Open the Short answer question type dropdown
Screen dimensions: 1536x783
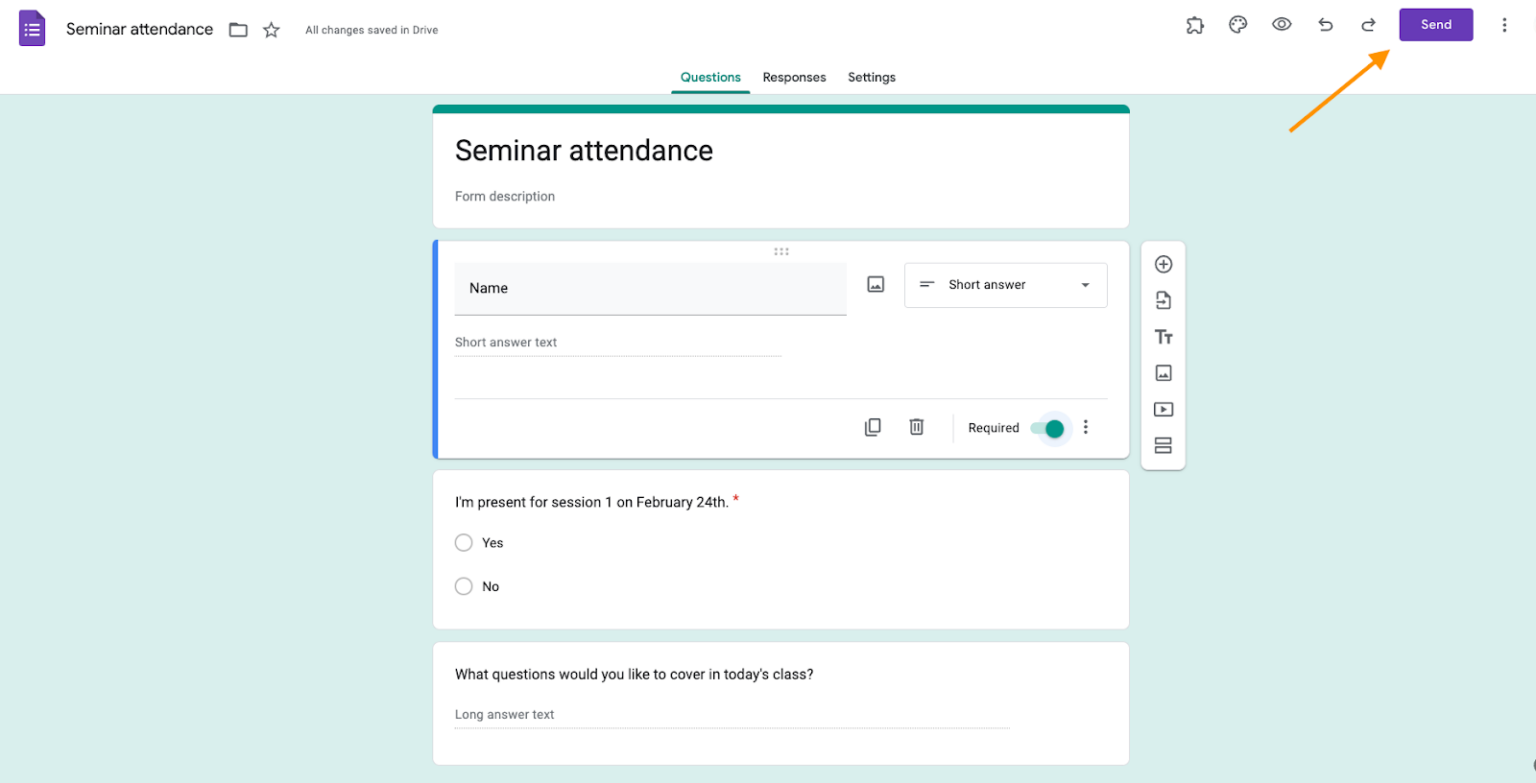[x=1005, y=285]
